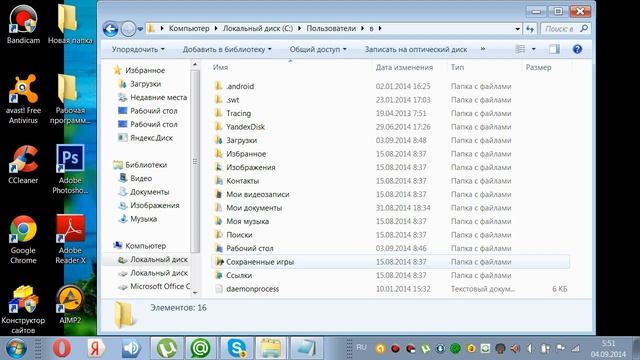
Task: Launch AIMP2 player shortcut
Action: pyautogui.click(x=70, y=305)
